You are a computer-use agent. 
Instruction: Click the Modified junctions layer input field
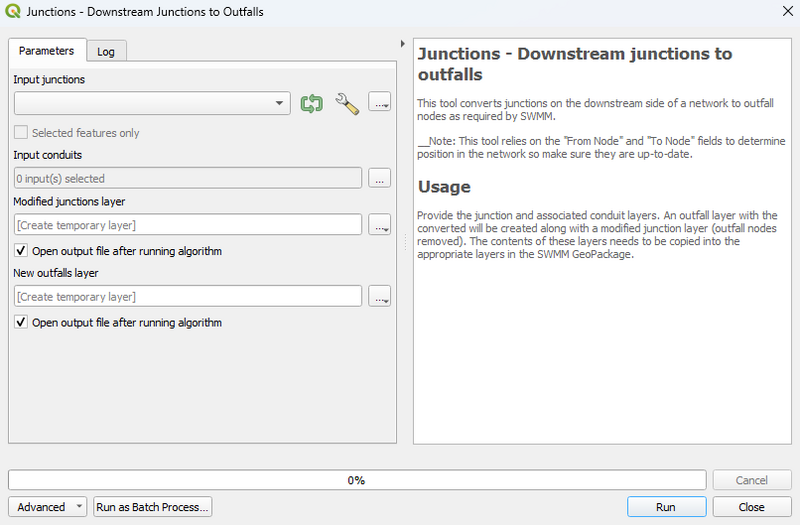188,225
